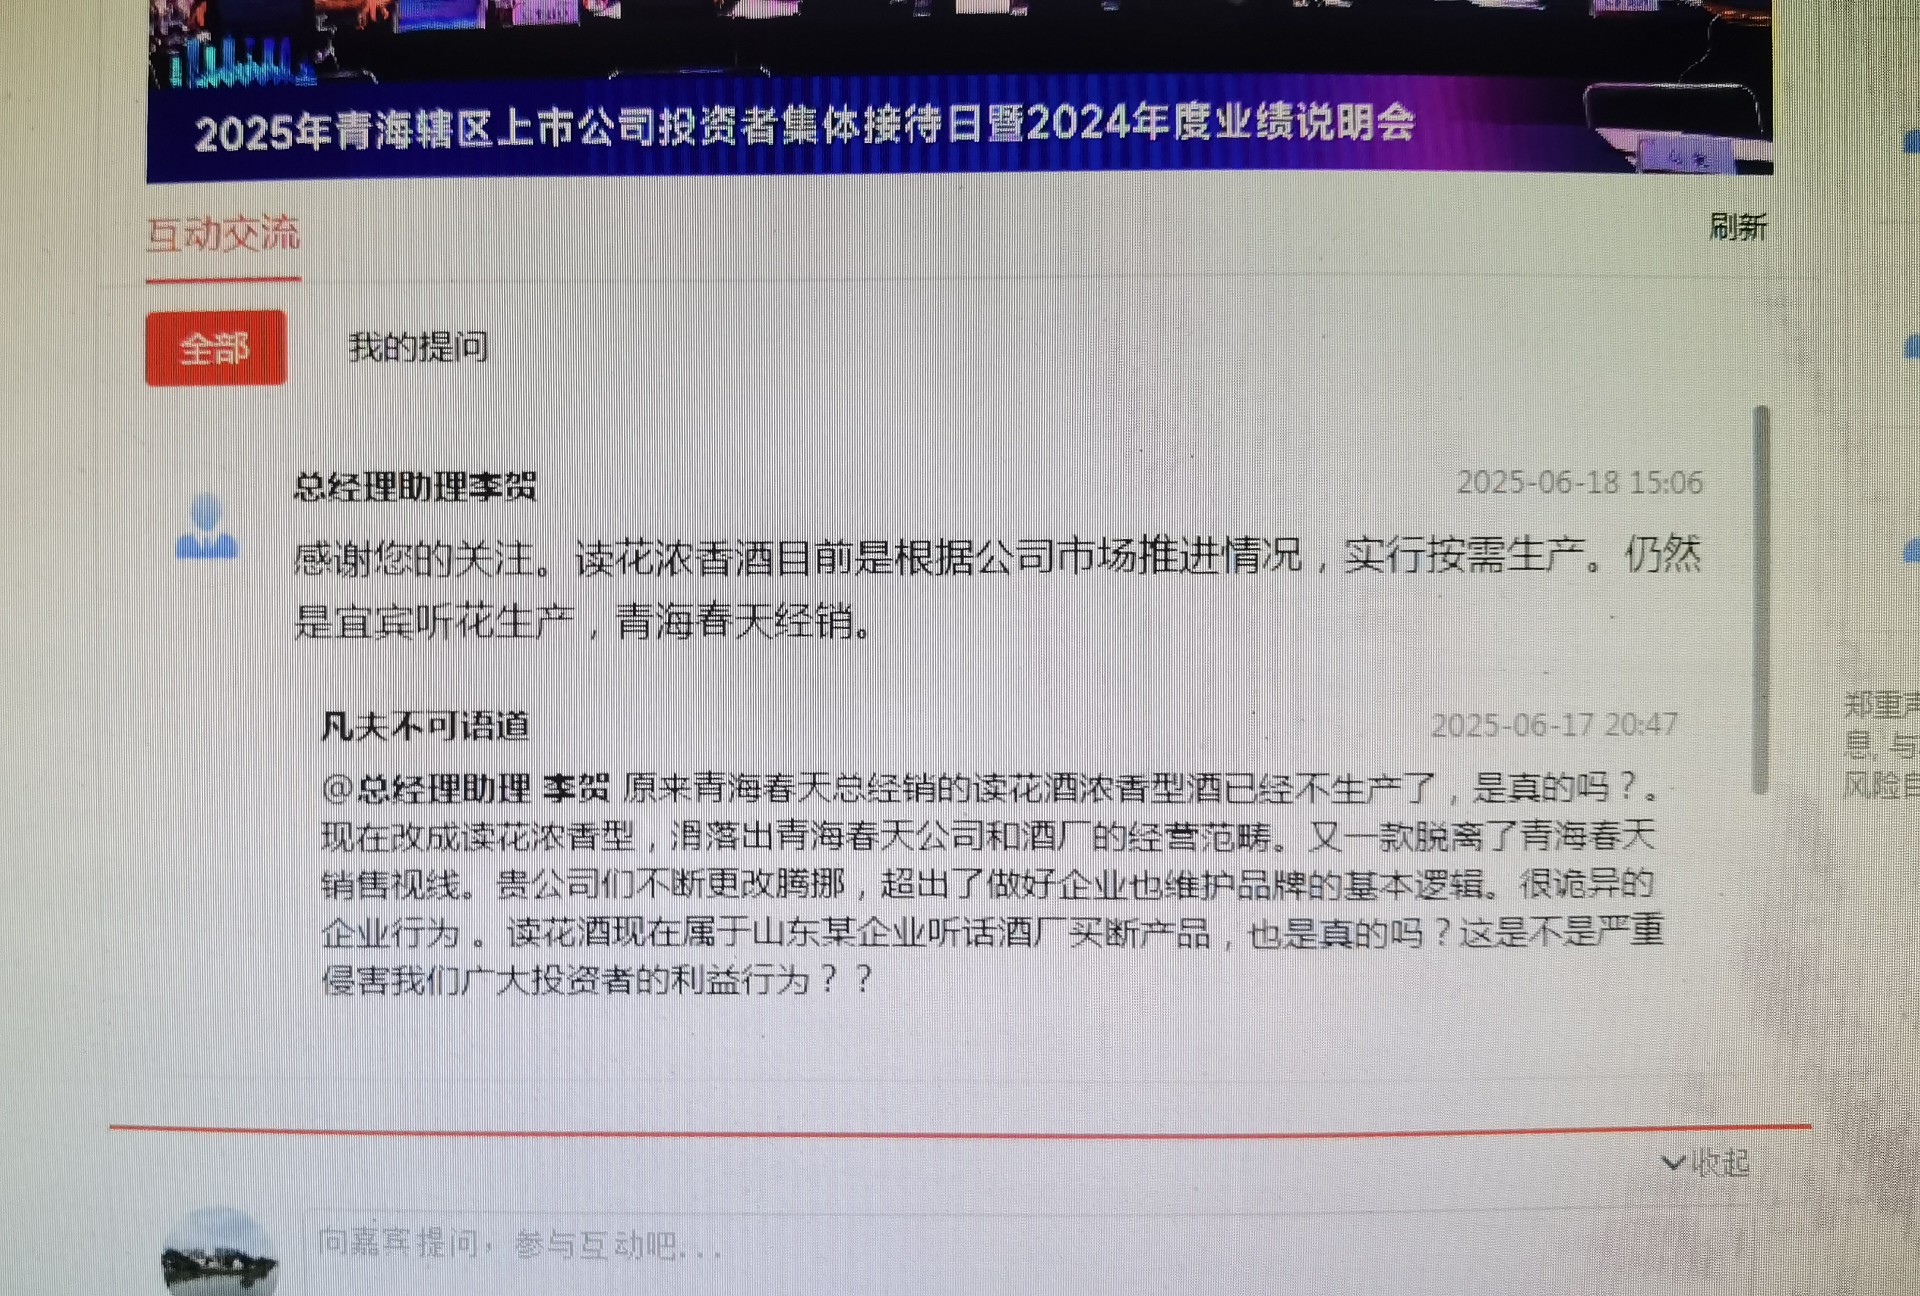Viewport: 1920px width, 1296px height.
Task: Switch to the 我的提问 tab
Action: click(418, 347)
